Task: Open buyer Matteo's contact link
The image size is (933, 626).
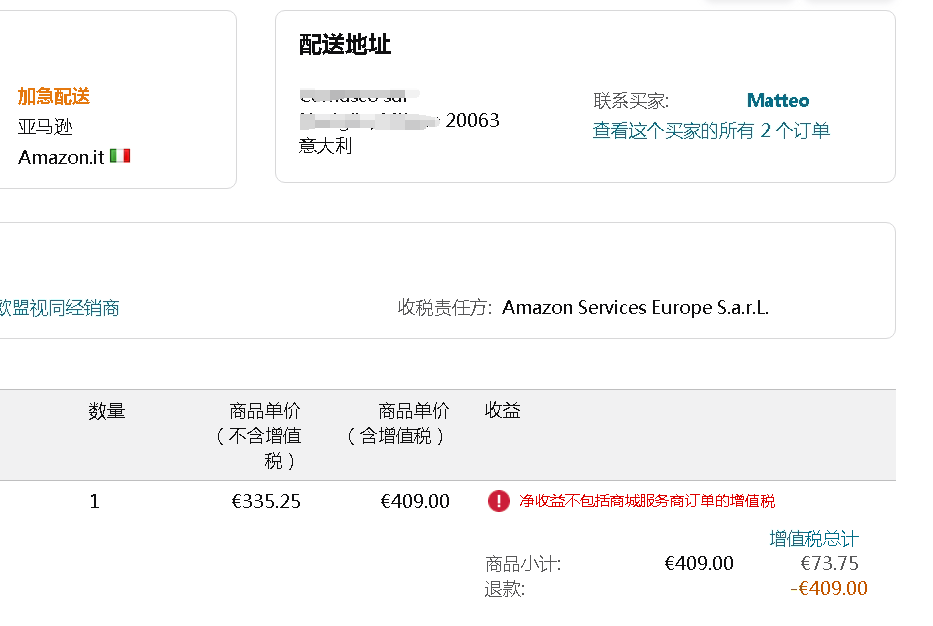Action: click(777, 100)
